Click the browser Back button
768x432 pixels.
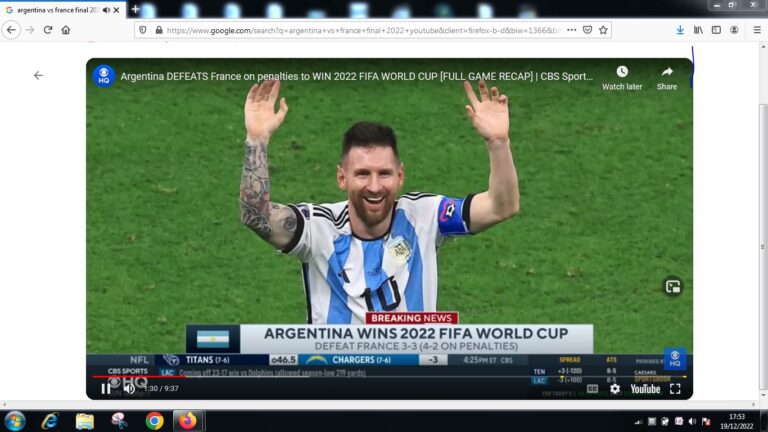pyautogui.click(x=11, y=30)
